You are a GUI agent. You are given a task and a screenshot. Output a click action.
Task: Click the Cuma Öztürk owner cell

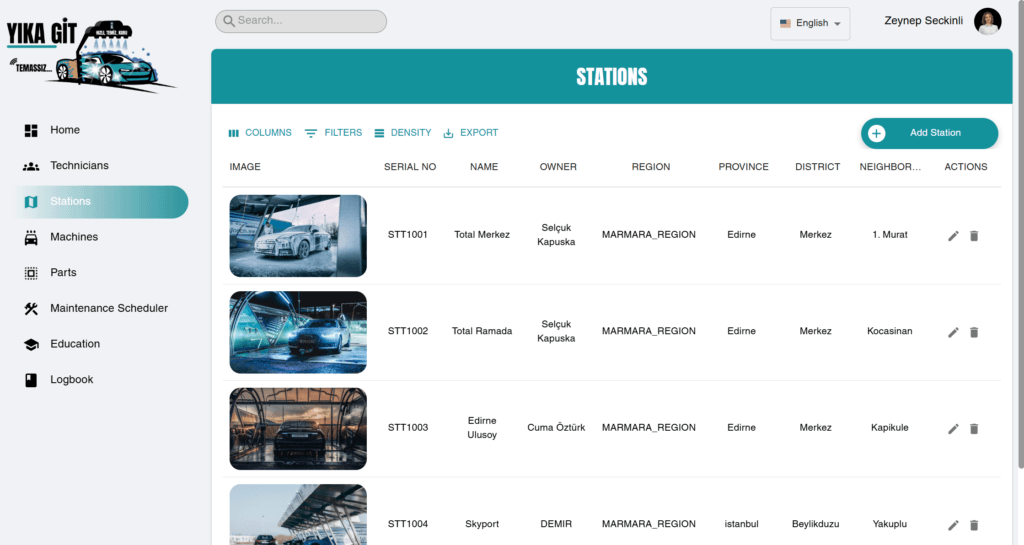(556, 428)
